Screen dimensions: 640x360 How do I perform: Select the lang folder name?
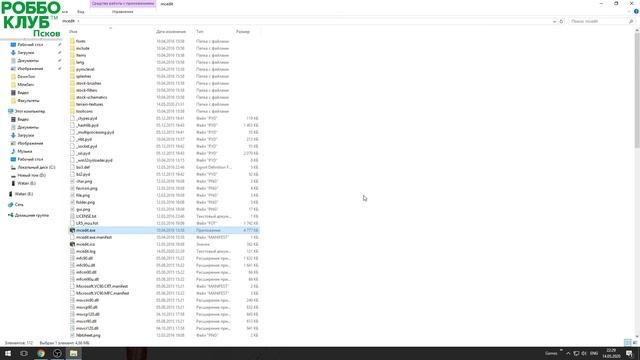pyautogui.click(x=80, y=62)
